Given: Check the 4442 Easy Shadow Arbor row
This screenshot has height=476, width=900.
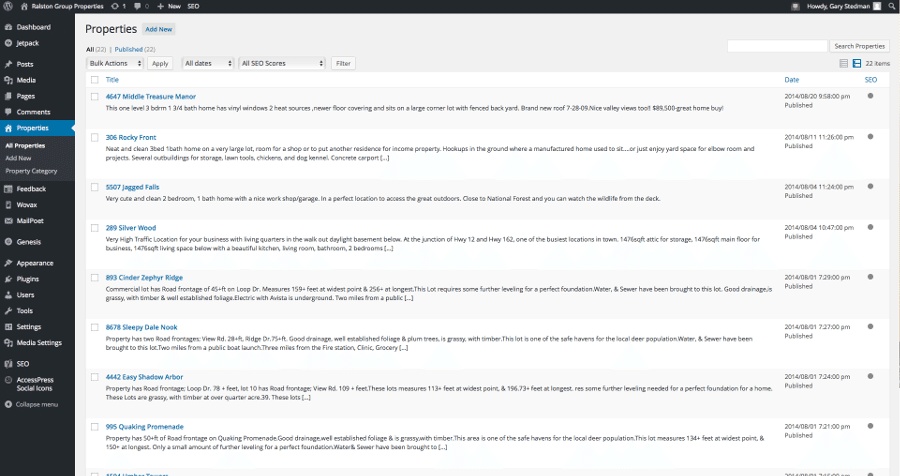Looking at the screenshot, I should pos(95,377).
